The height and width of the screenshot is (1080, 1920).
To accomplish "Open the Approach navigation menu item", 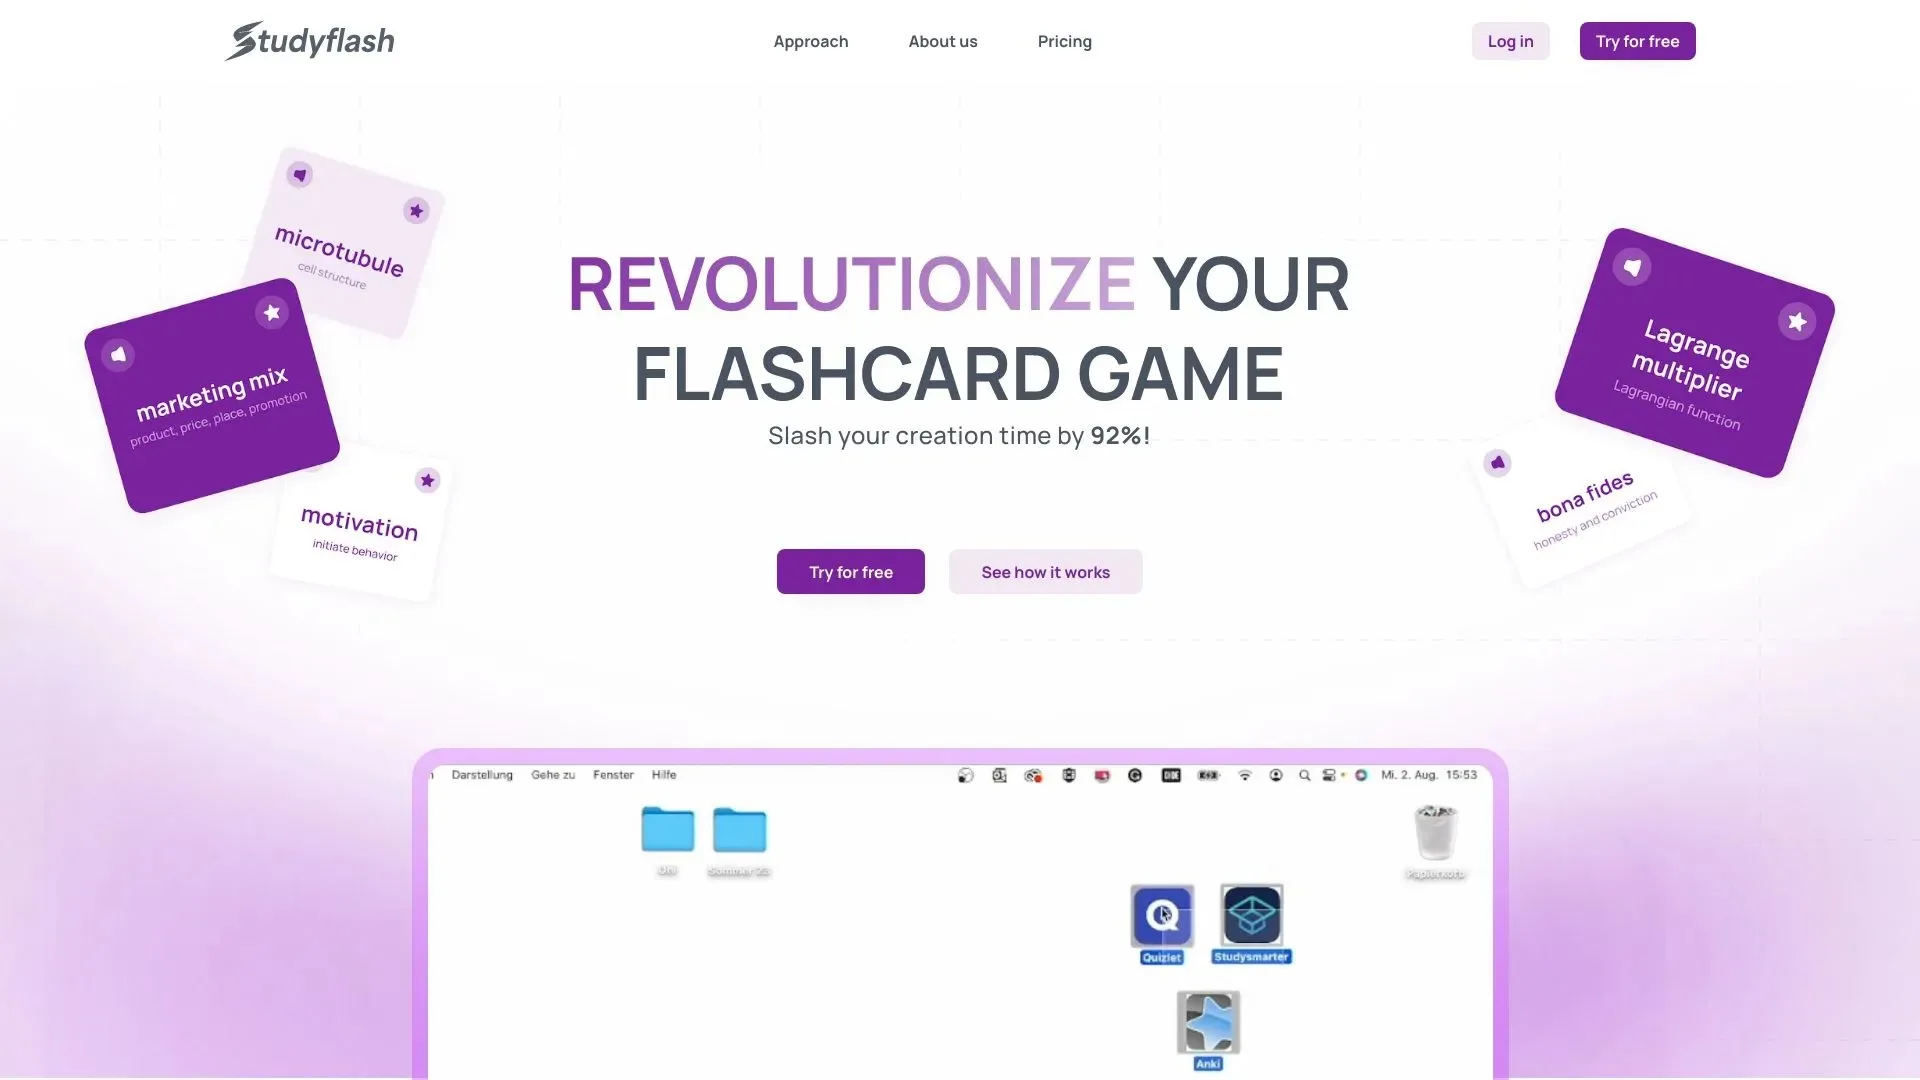I will click(x=810, y=41).
